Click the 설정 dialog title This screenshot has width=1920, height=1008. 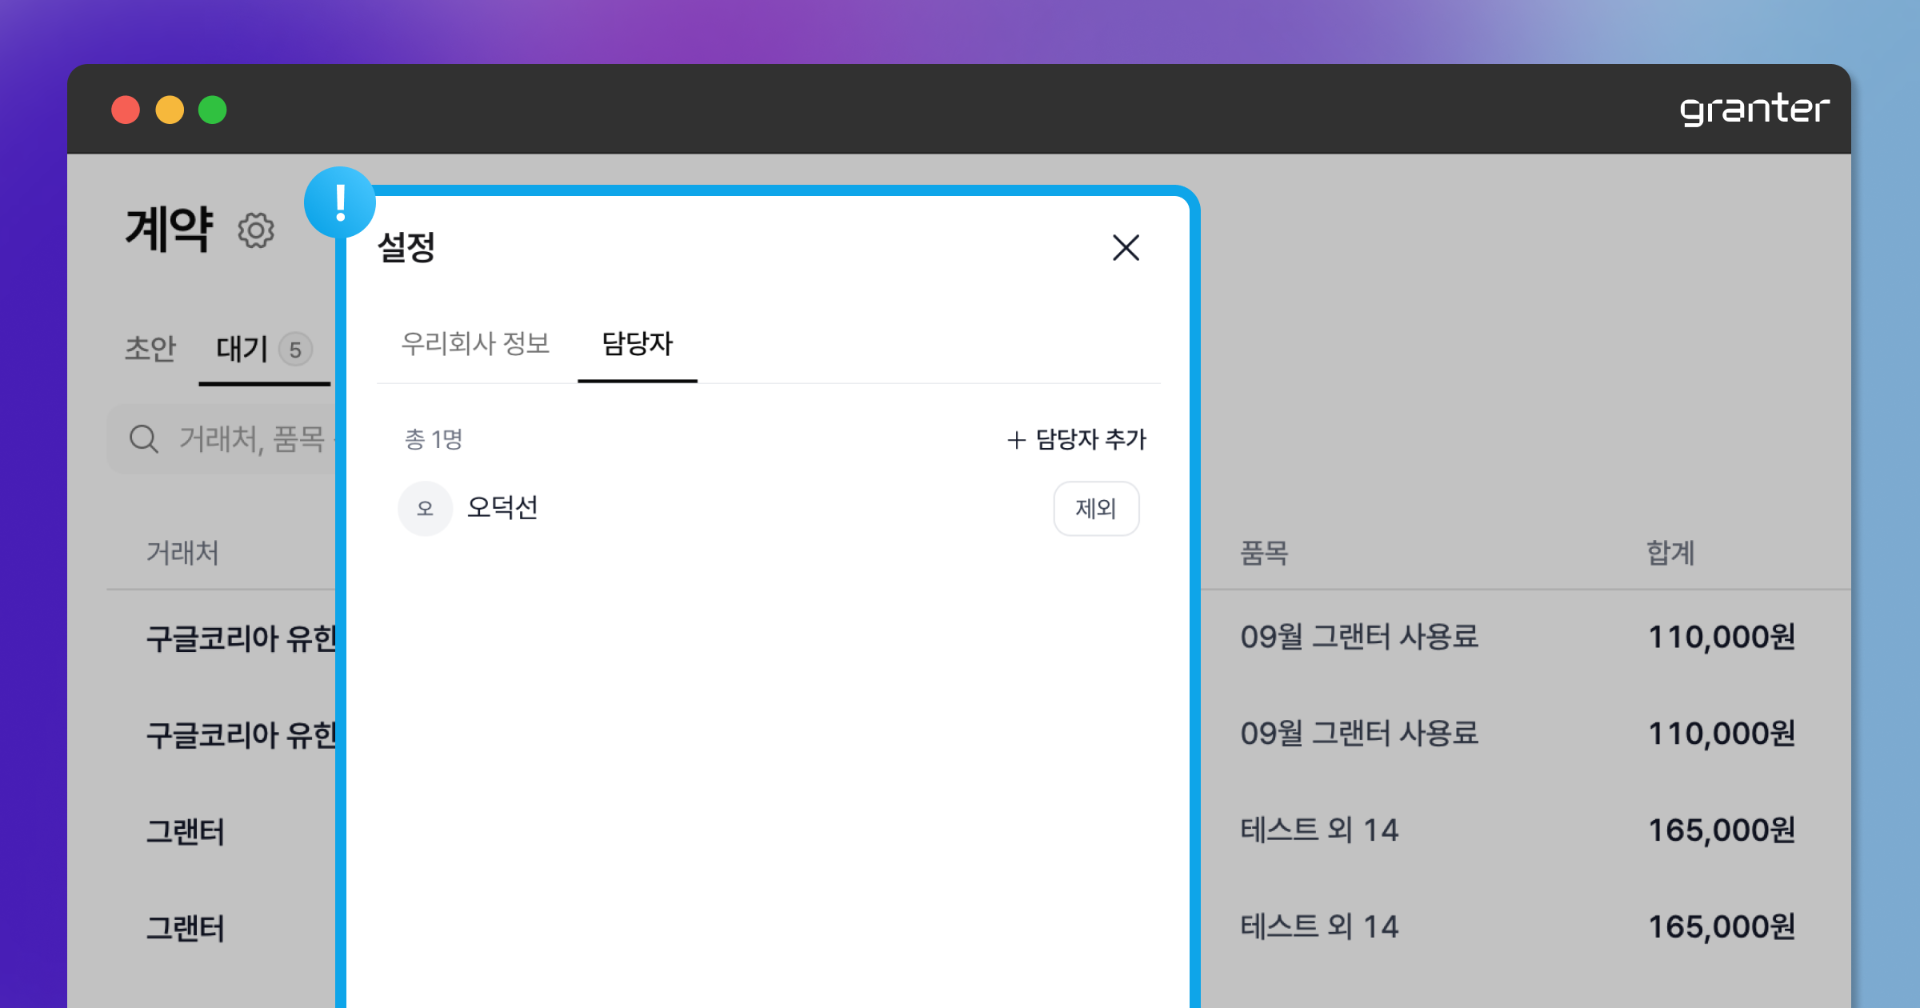click(x=406, y=247)
